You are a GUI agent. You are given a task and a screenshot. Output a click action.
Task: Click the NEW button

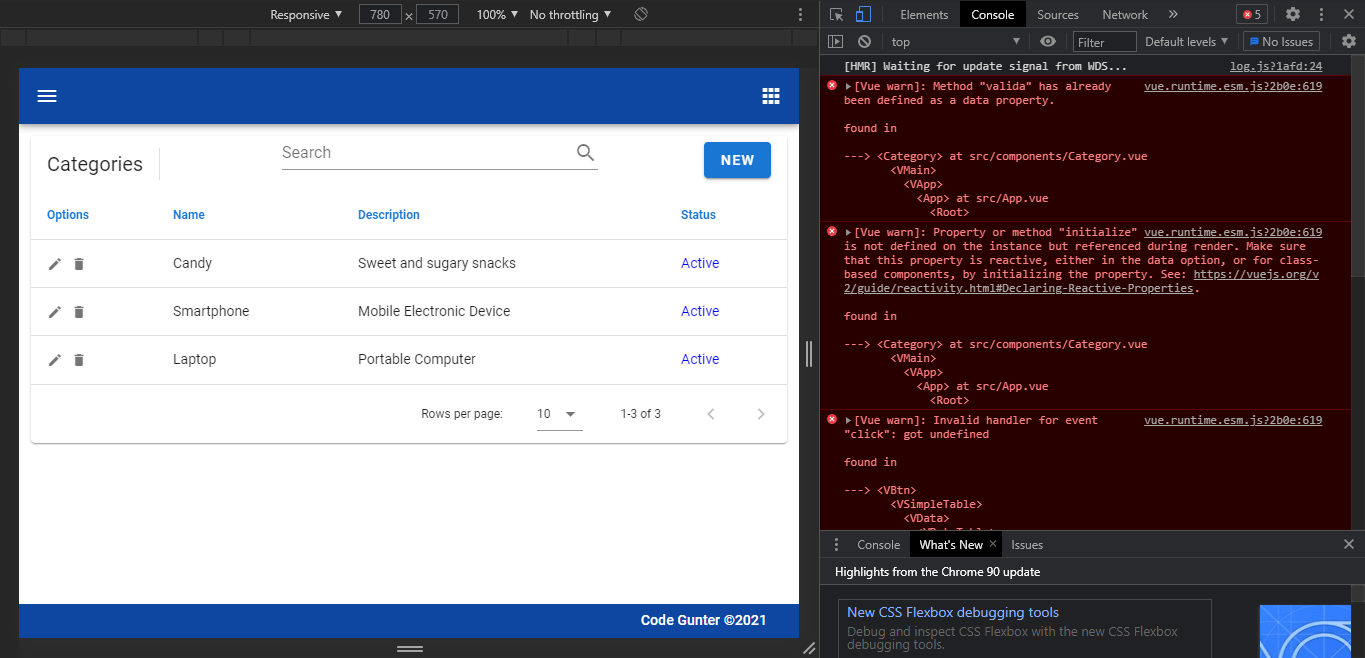tap(737, 160)
